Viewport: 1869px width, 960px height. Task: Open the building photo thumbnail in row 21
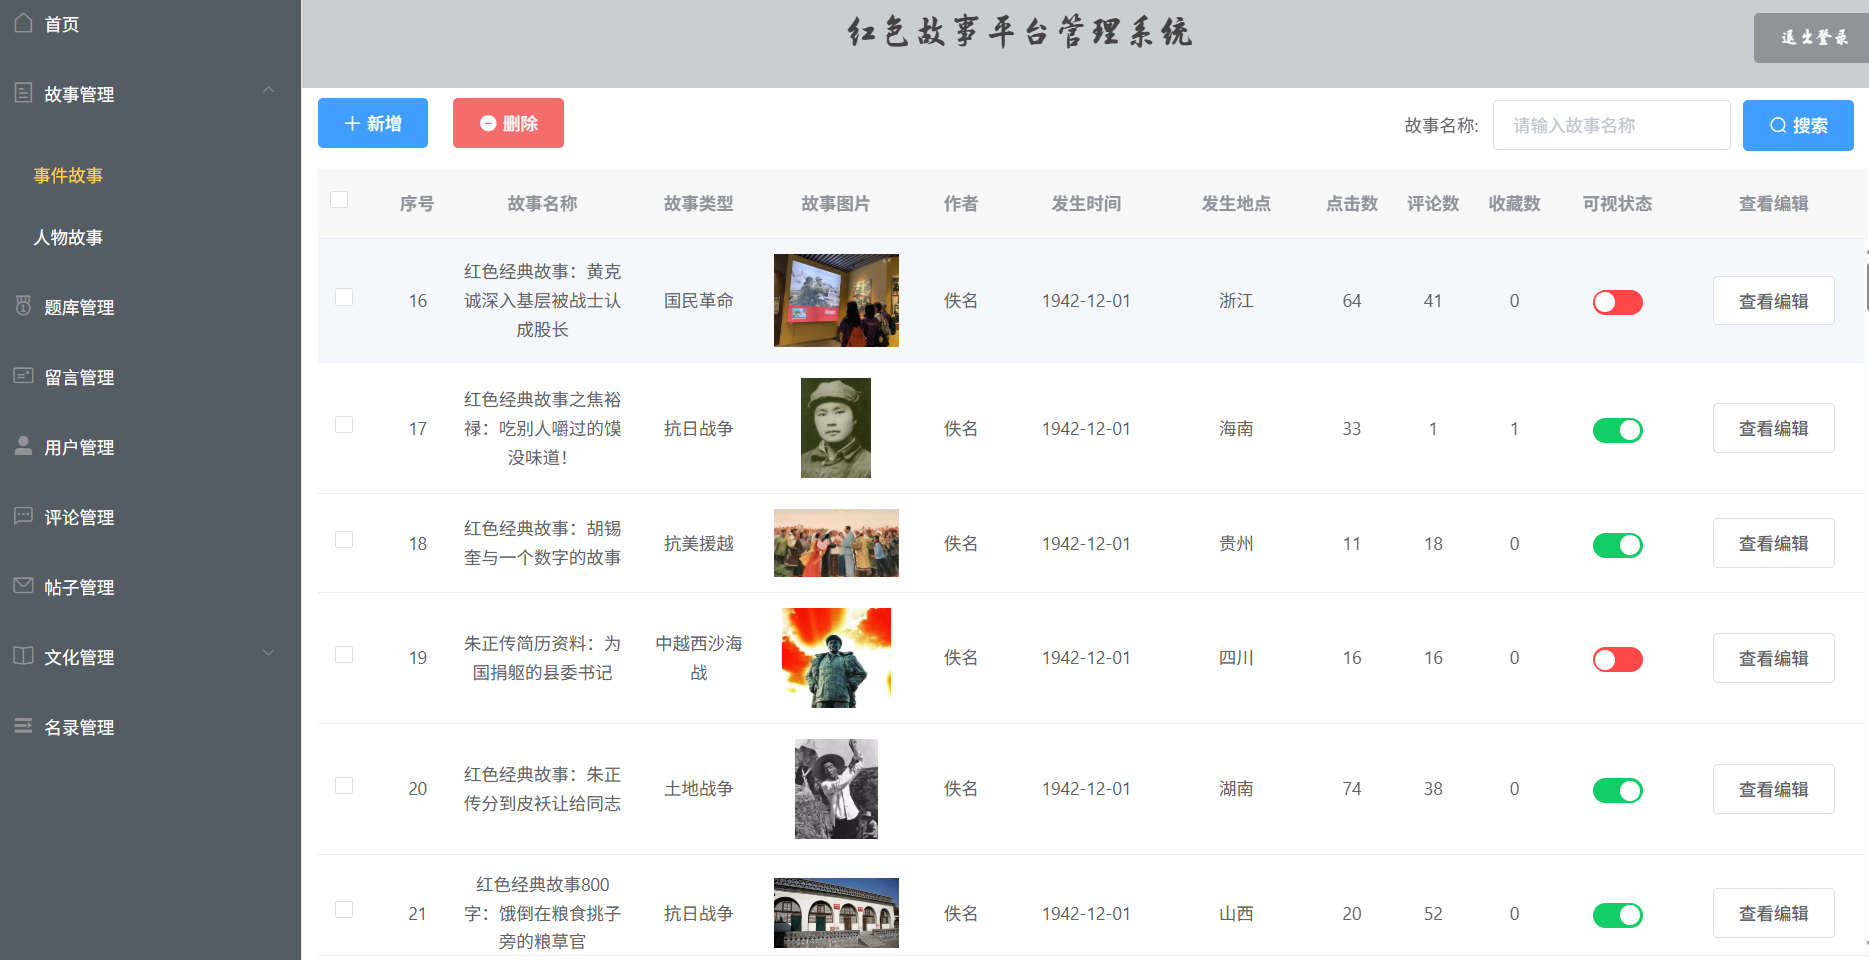[836, 913]
